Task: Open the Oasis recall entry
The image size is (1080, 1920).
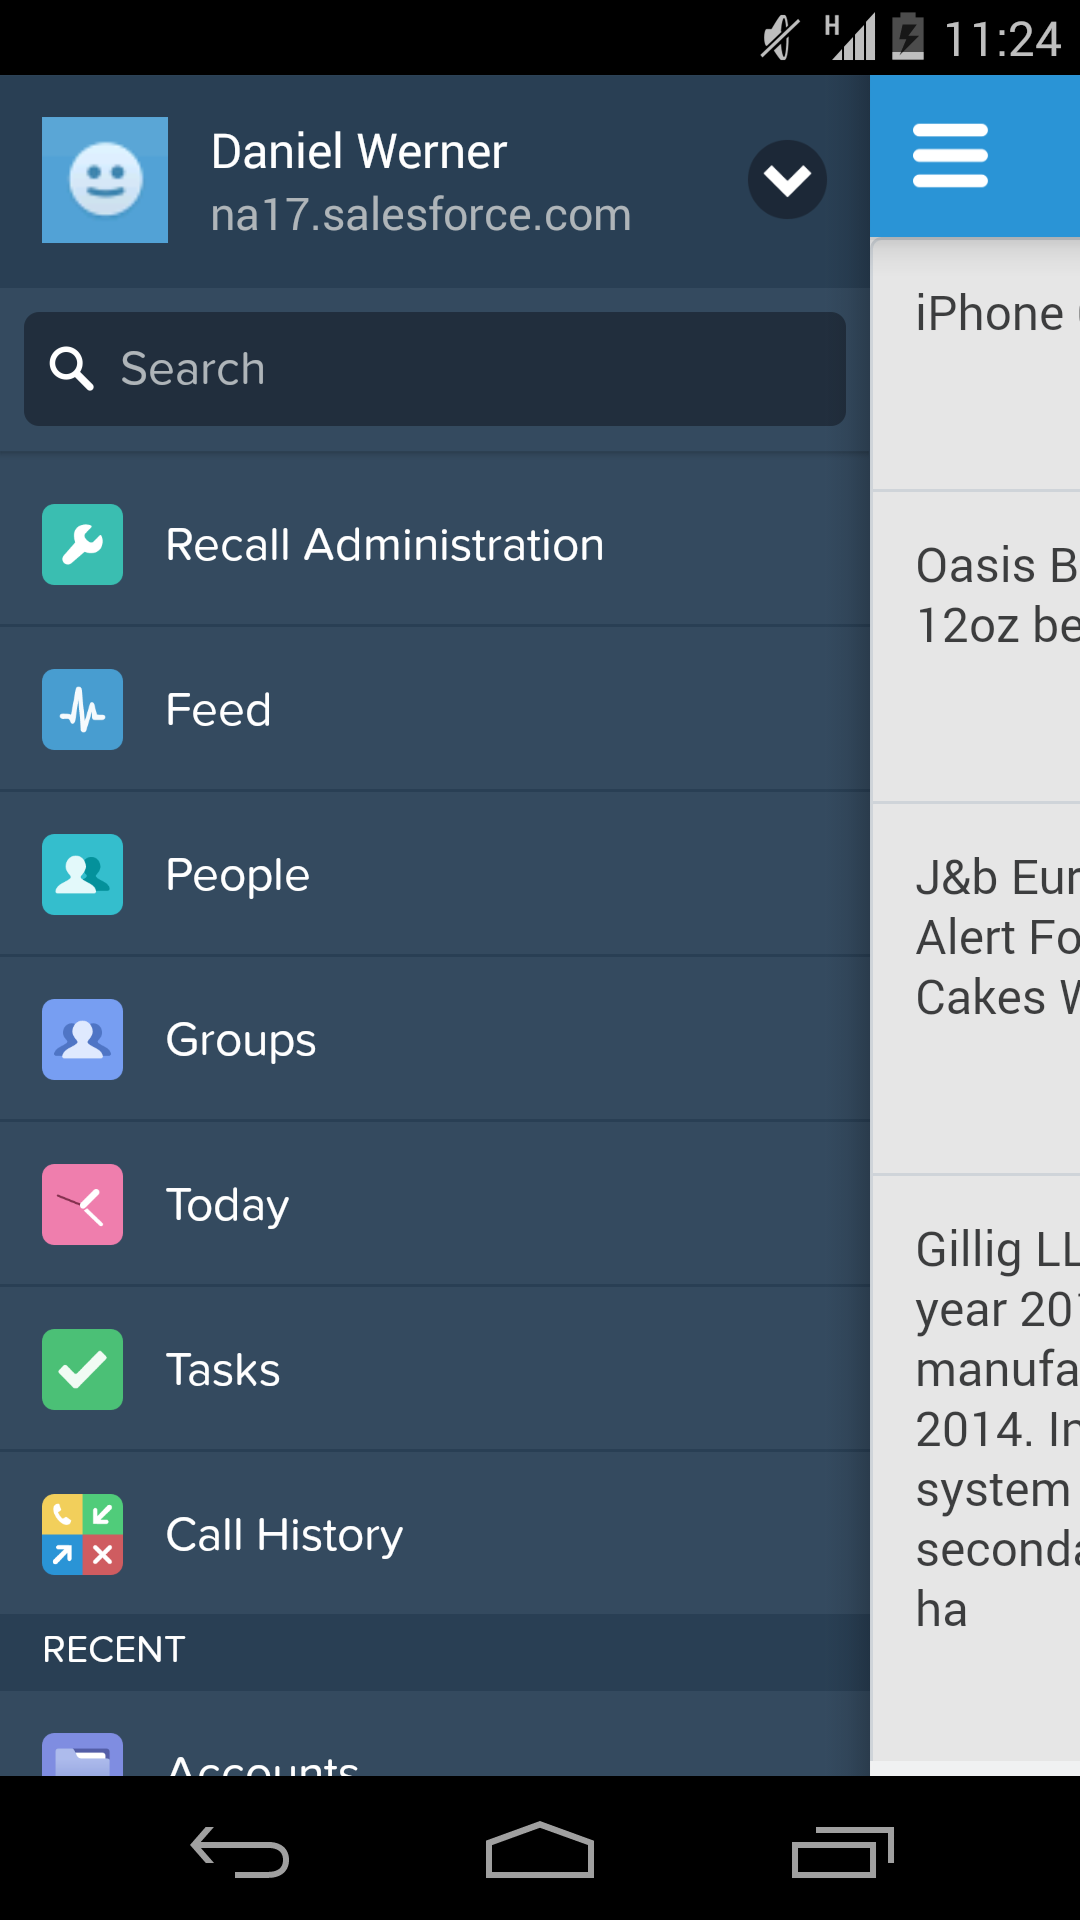Action: [x=976, y=647]
